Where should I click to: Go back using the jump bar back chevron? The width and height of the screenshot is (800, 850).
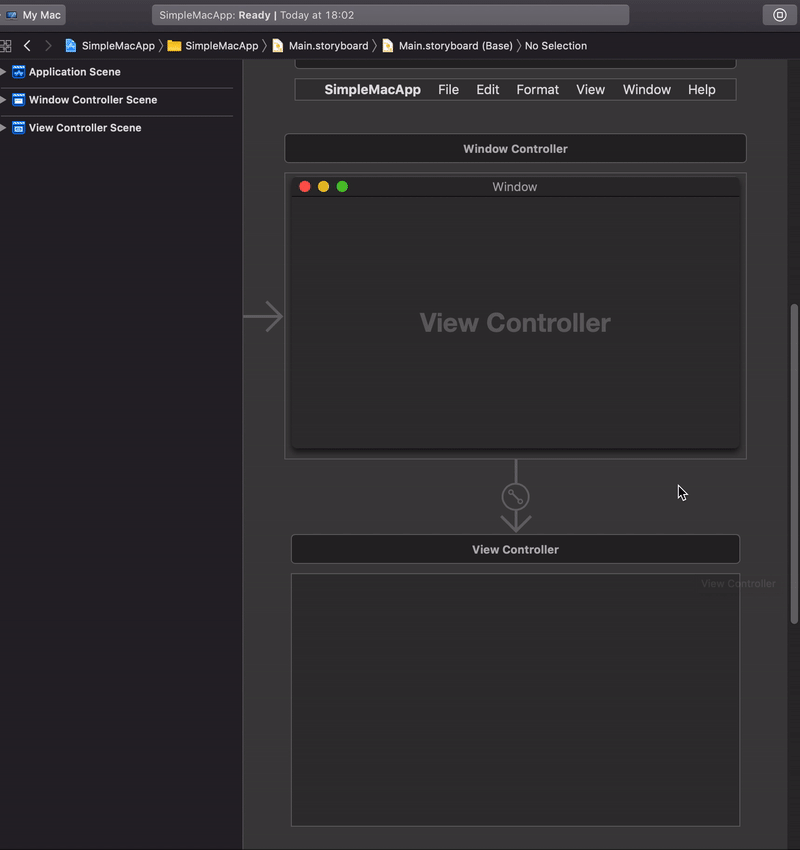point(26,45)
